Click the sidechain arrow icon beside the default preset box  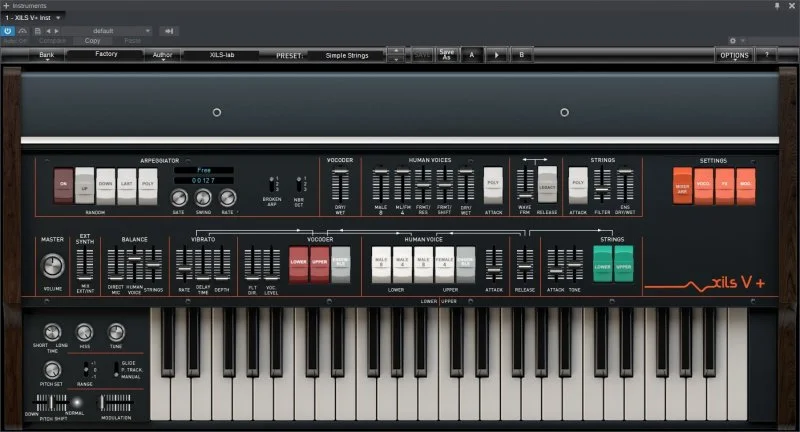point(169,31)
